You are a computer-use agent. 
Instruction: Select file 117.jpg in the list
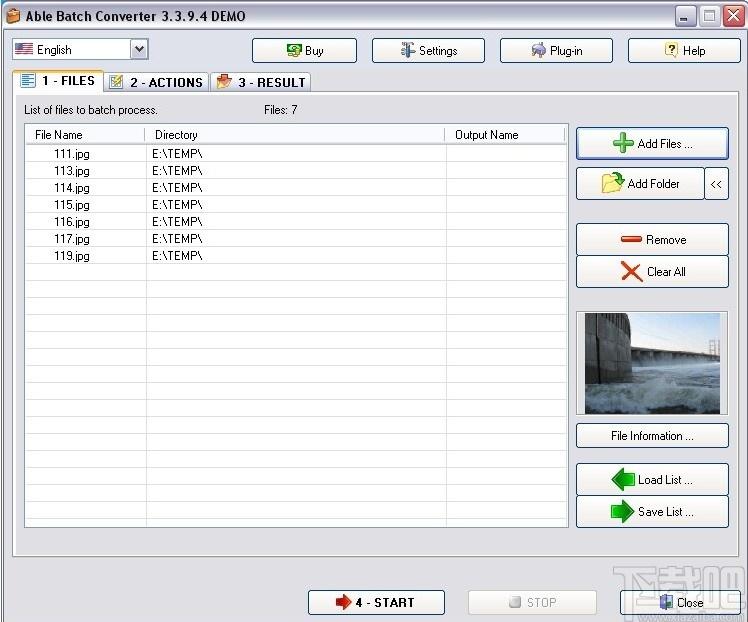pos(72,238)
